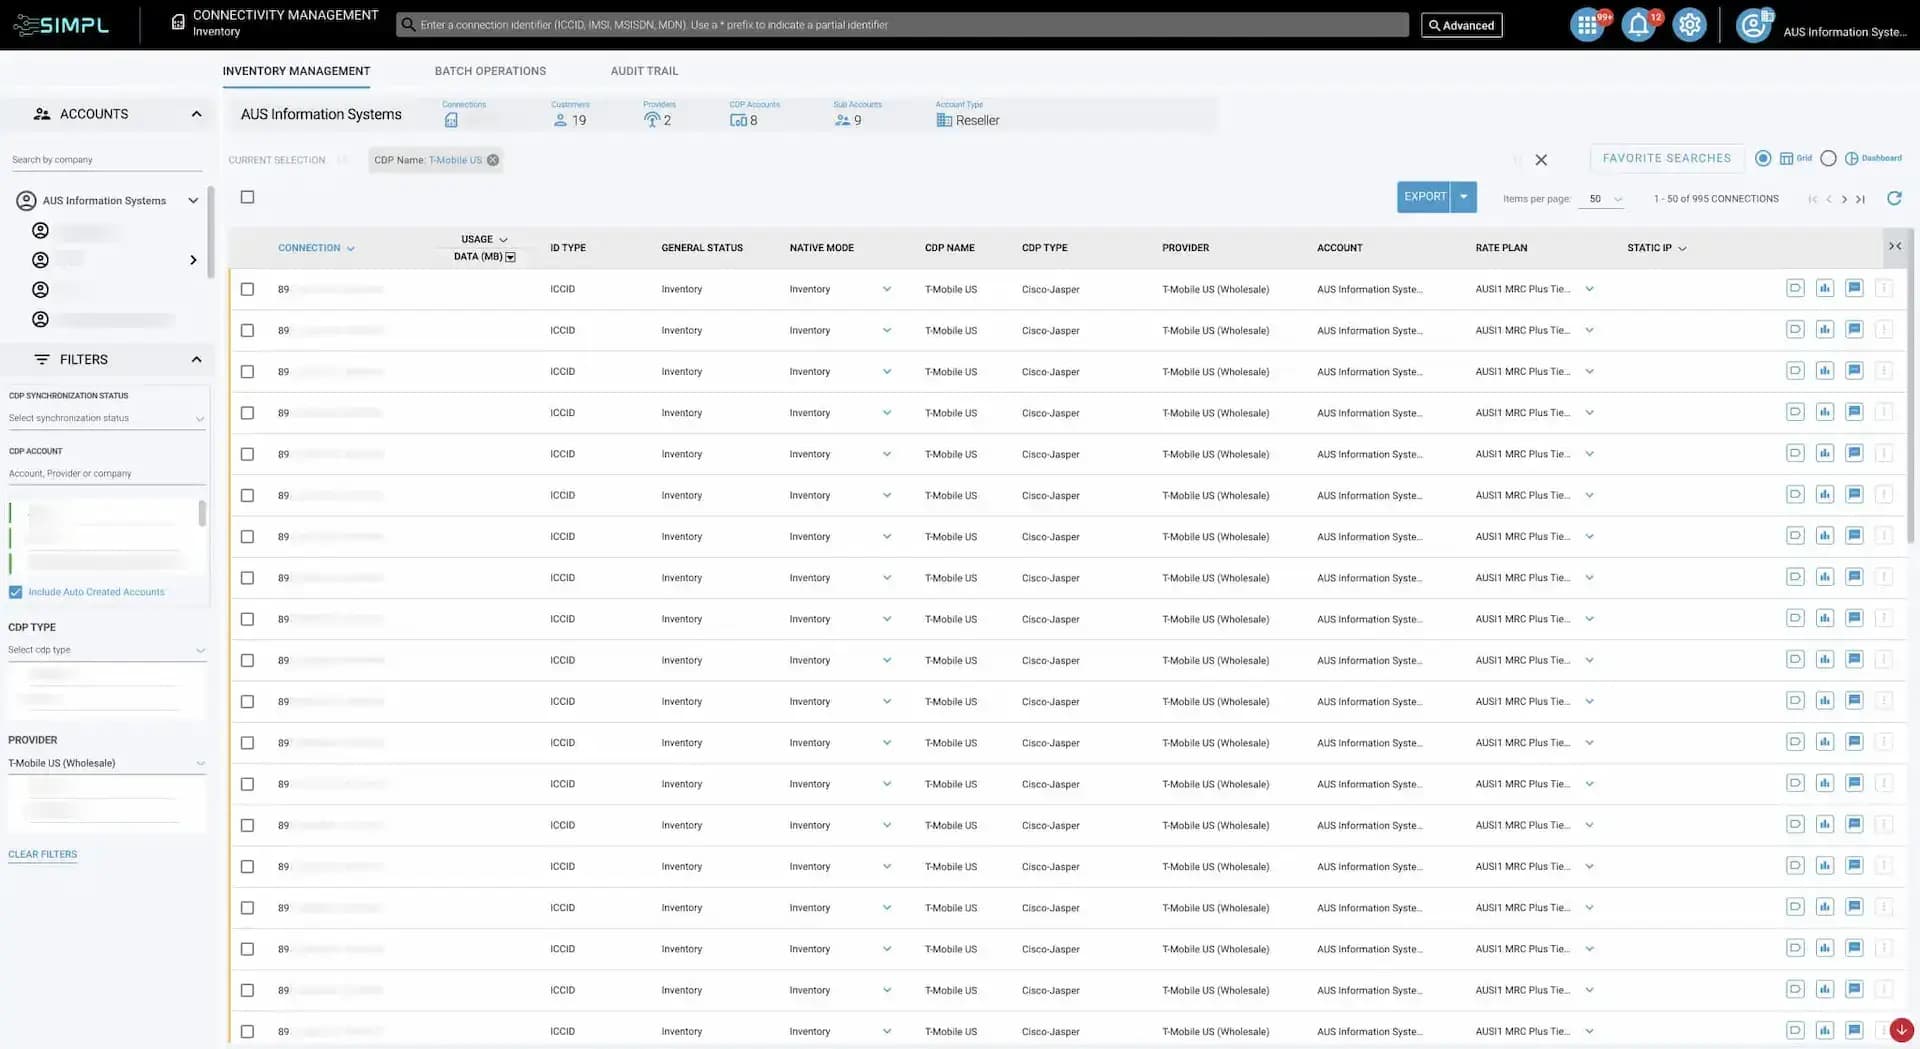Collapse the AUS Information Systems tree node
The image size is (1920, 1049).
coord(193,201)
